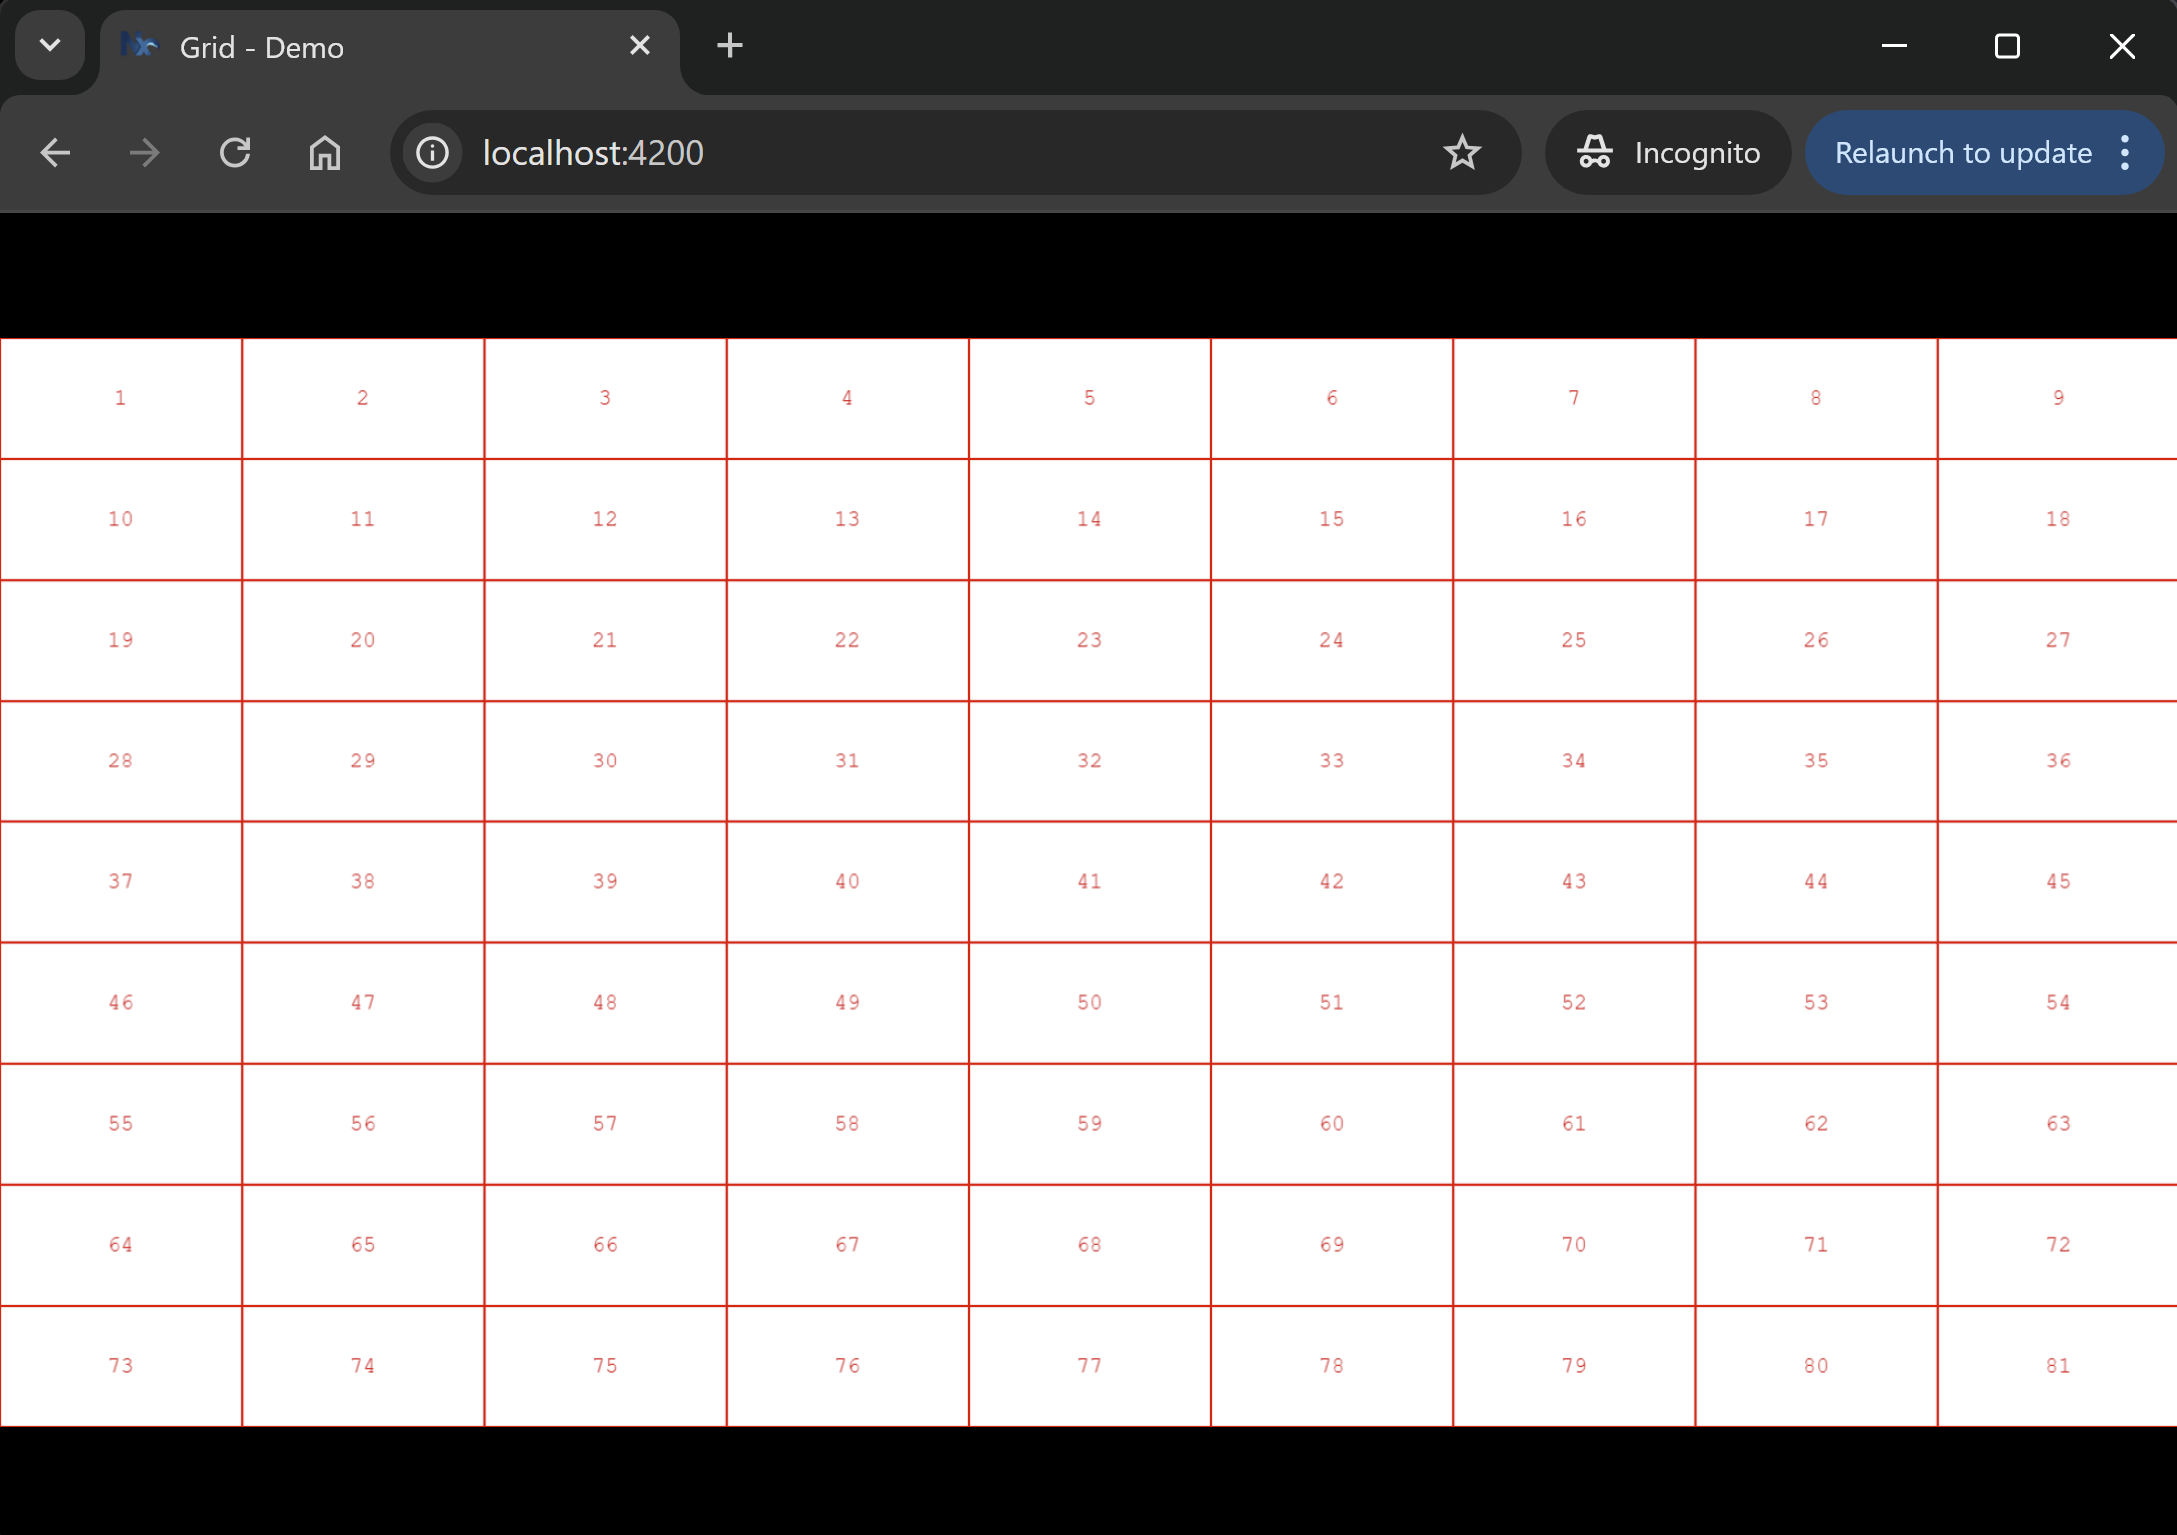The image size is (2177, 1535).
Task: Click grid cell 49
Action: [848, 1004]
